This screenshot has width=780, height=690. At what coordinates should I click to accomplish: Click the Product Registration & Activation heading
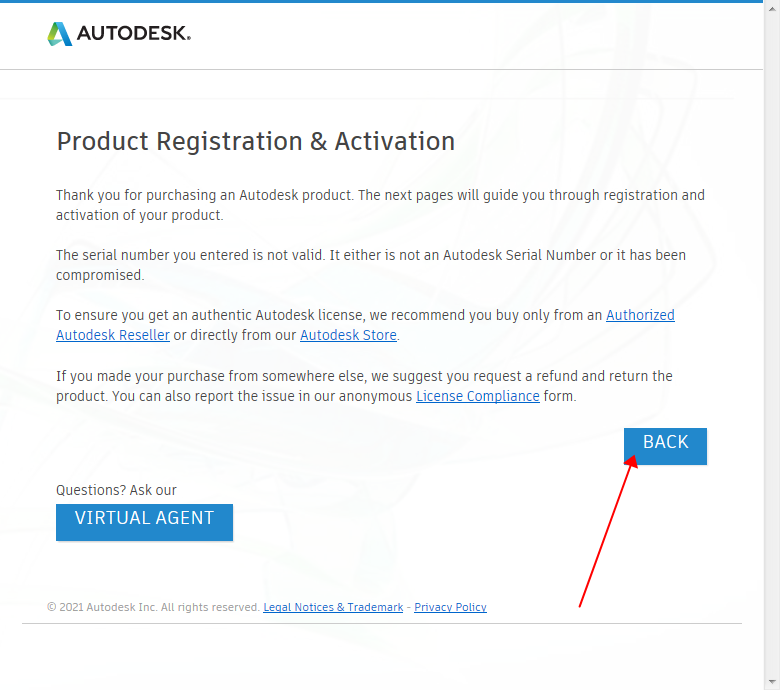255,141
